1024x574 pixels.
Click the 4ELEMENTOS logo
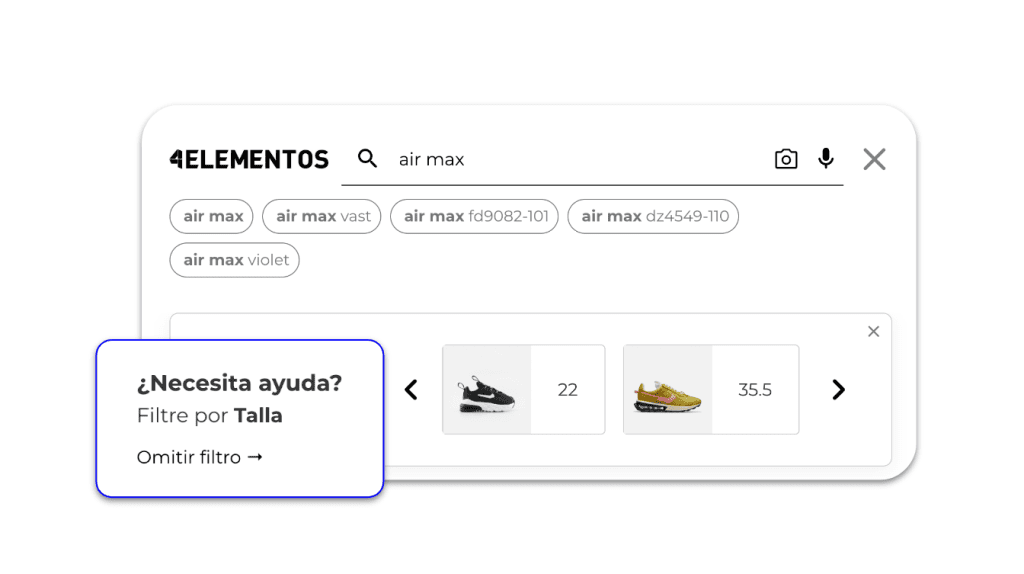pos(249,159)
